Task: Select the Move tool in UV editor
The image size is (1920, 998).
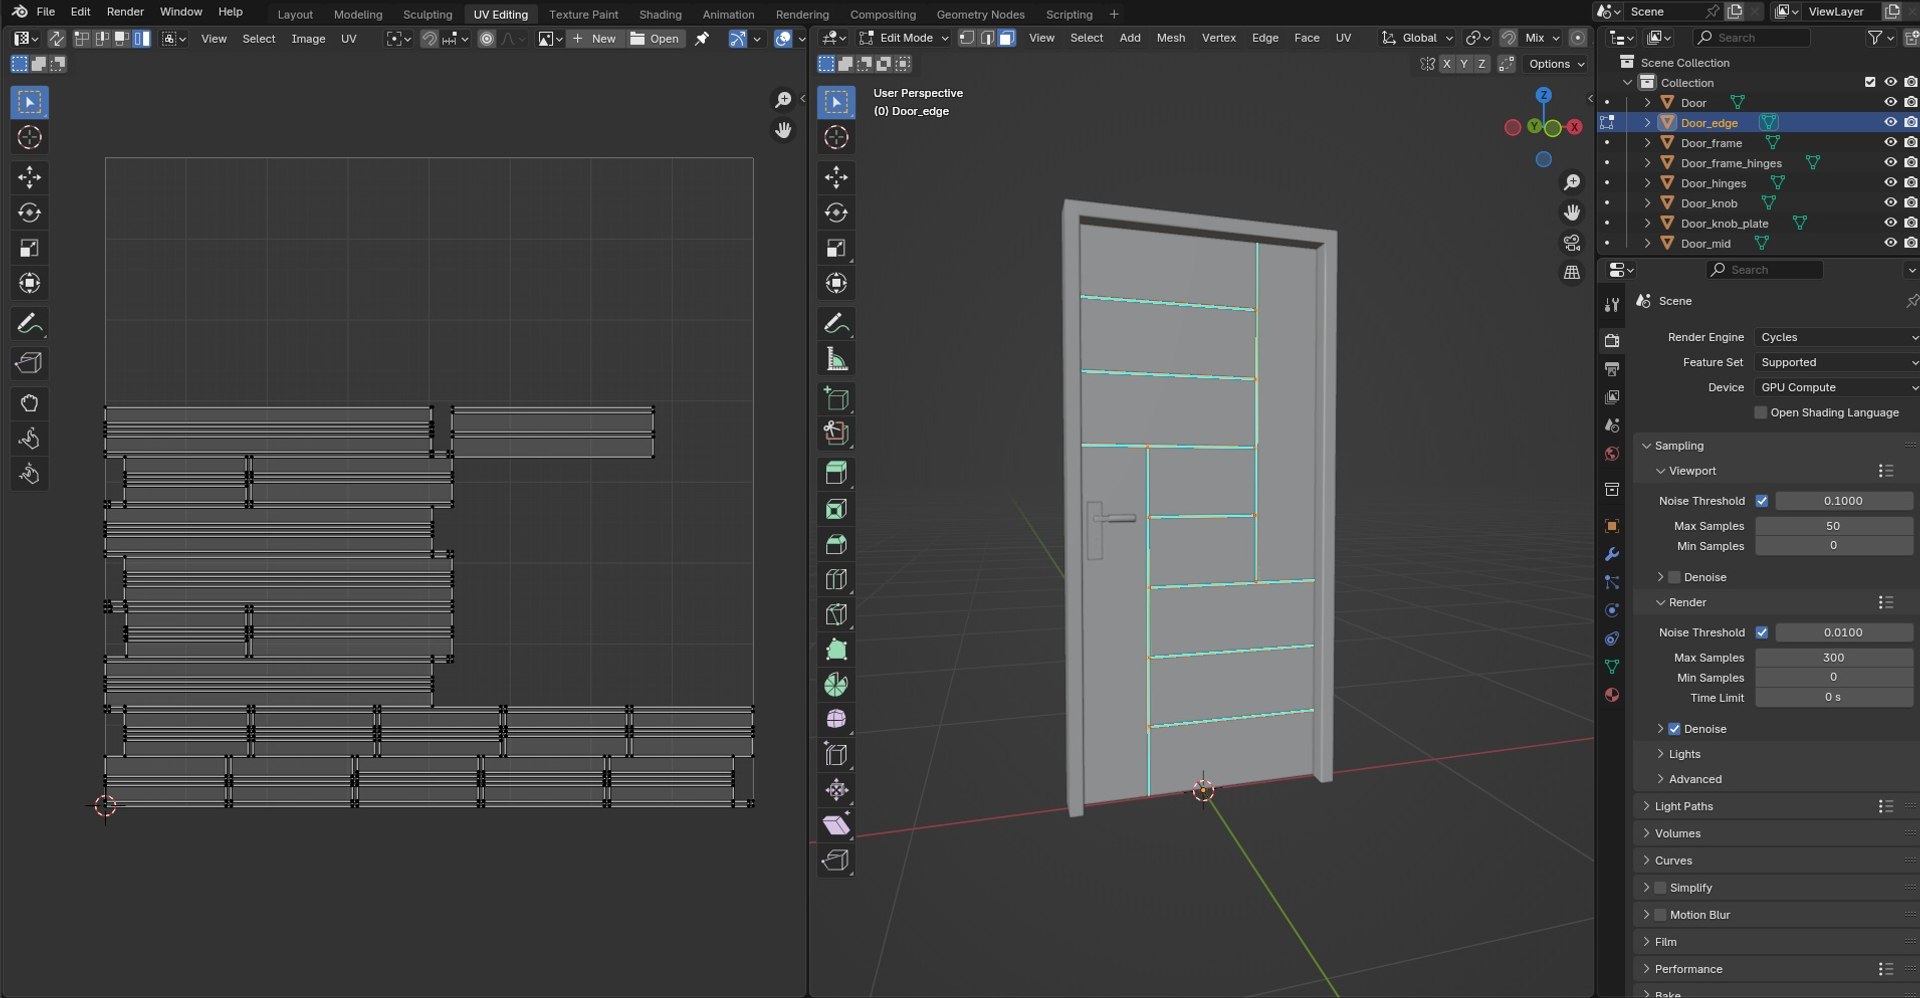Action: [29, 178]
